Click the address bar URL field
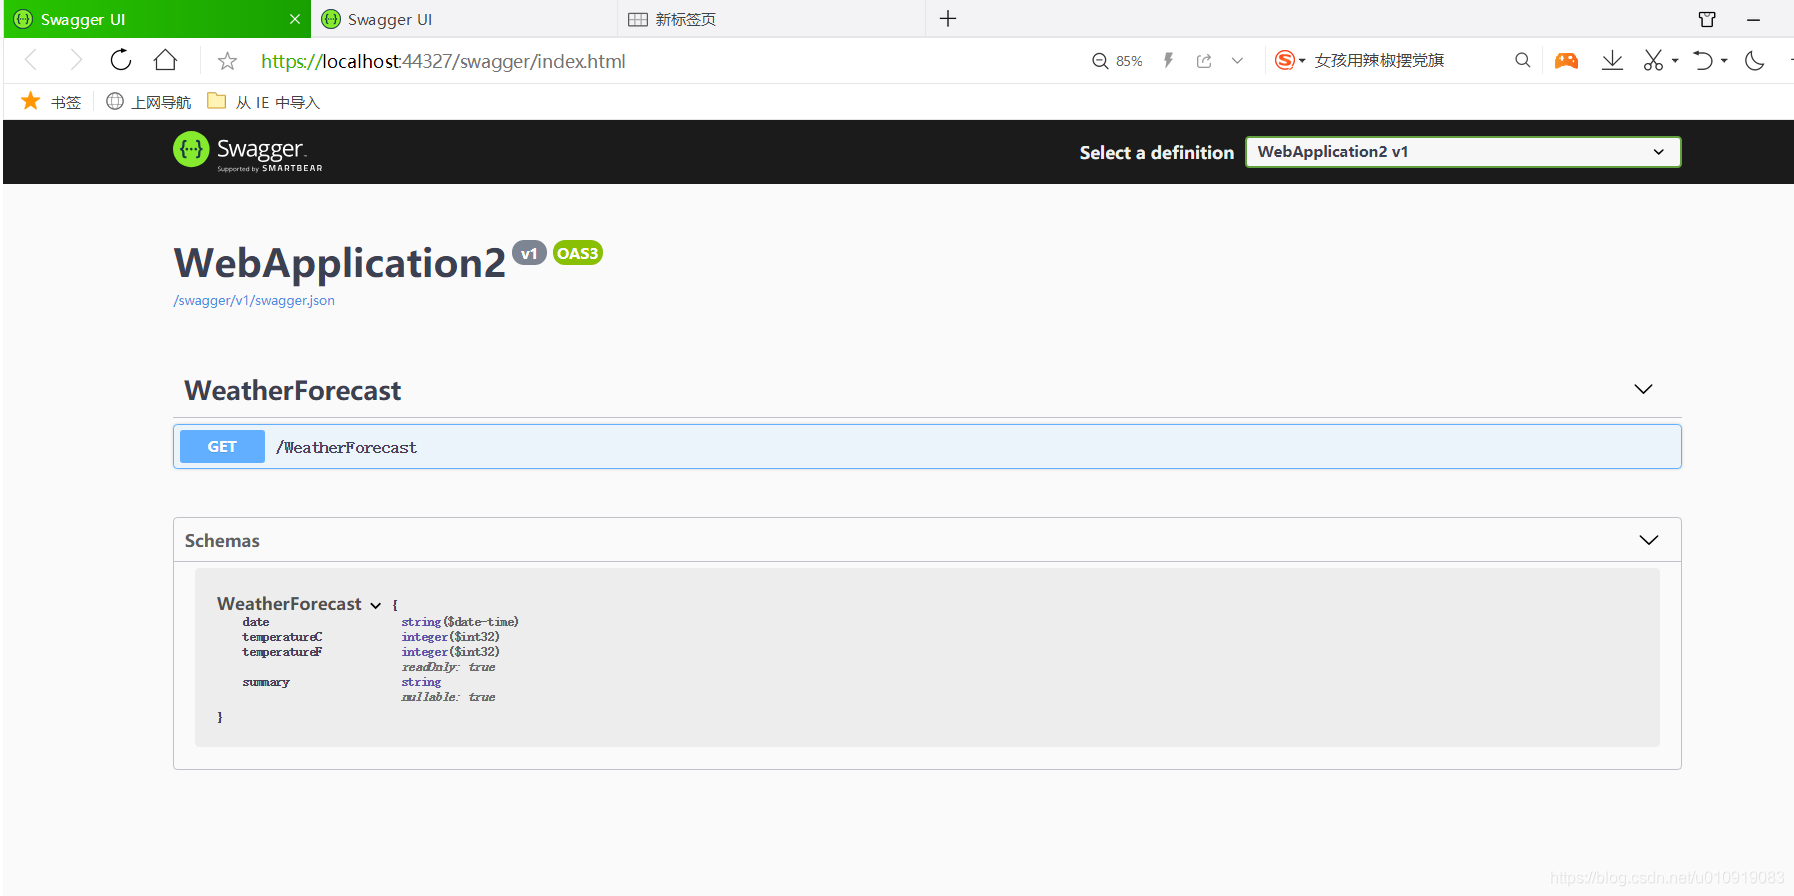The image size is (1794, 896). tap(443, 61)
